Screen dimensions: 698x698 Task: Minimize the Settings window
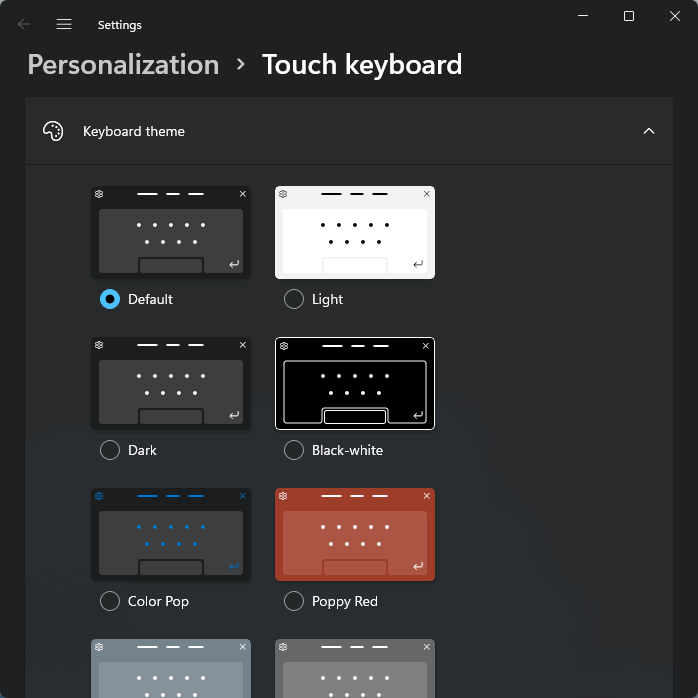coord(583,16)
